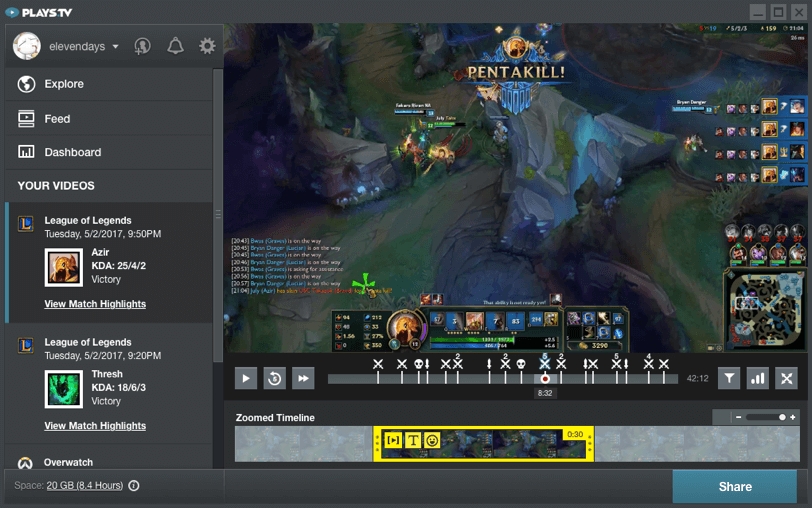
Task: Click KDA: 18/6/3 text
Action: click(x=119, y=387)
